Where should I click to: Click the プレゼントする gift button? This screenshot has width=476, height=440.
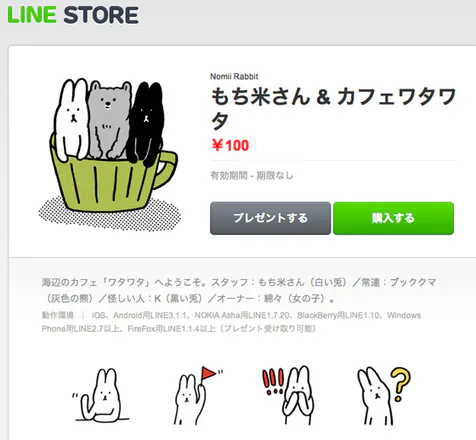click(270, 218)
